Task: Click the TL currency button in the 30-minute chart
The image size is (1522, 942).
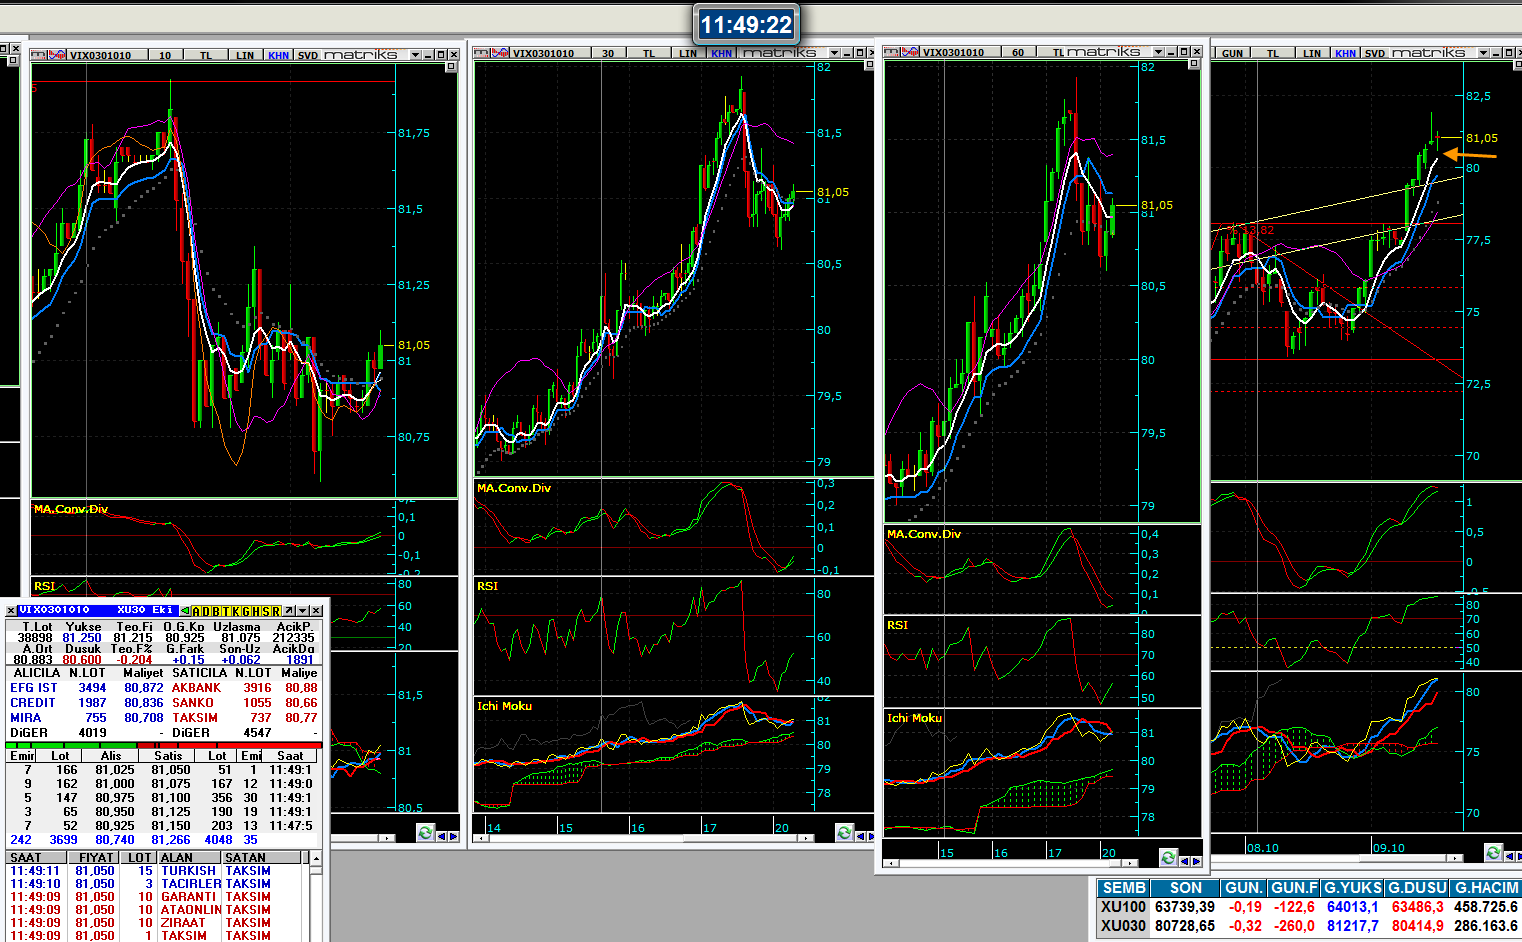Action: [x=648, y=53]
